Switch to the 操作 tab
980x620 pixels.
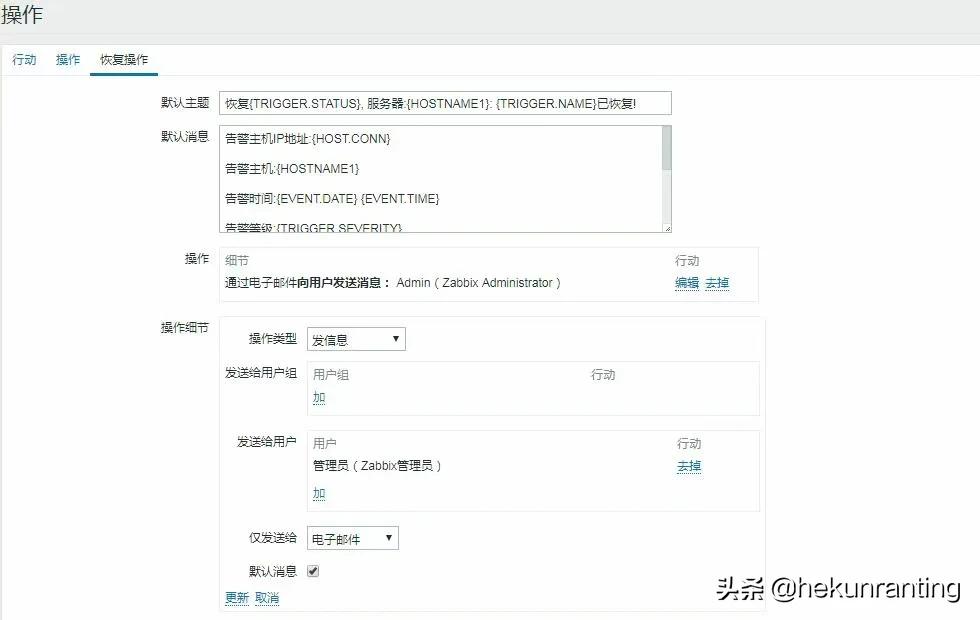click(67, 59)
